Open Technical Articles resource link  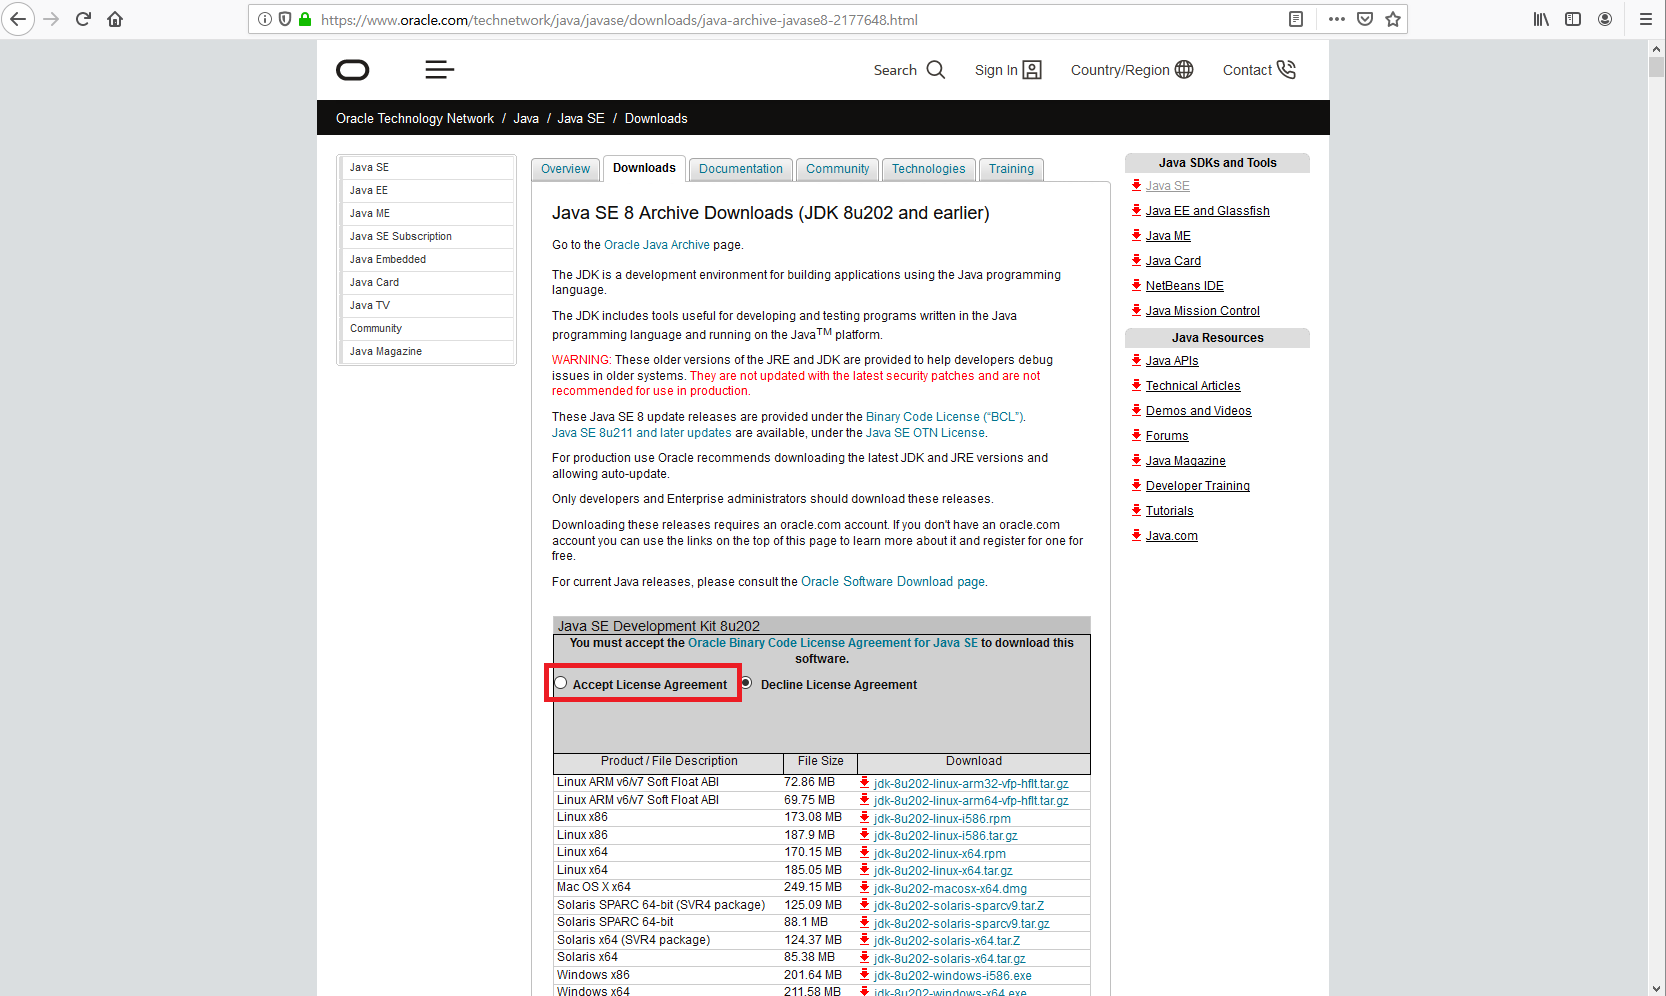tap(1193, 386)
